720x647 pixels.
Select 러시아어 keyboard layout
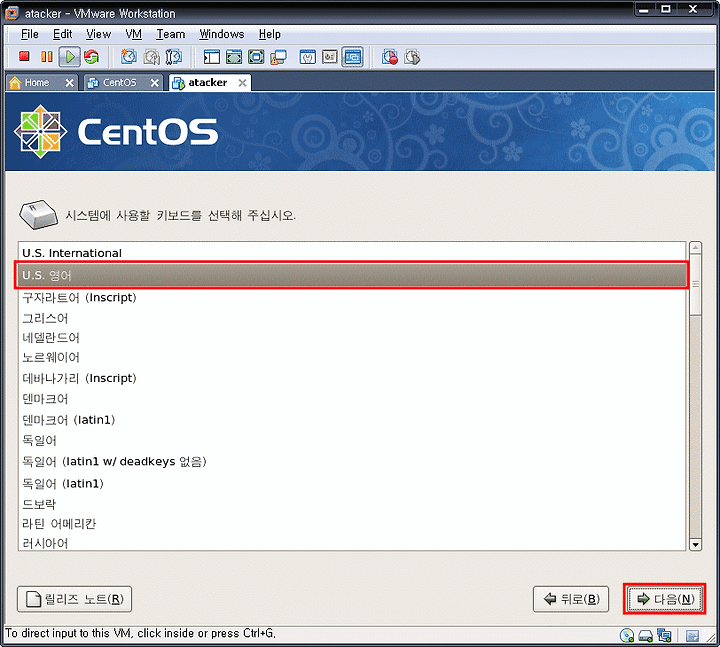352,543
